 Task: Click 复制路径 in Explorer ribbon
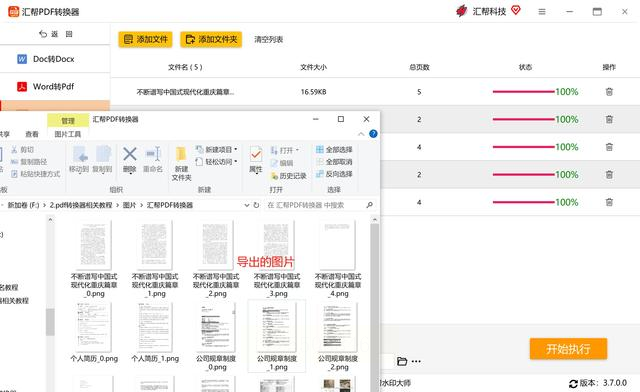coord(29,162)
